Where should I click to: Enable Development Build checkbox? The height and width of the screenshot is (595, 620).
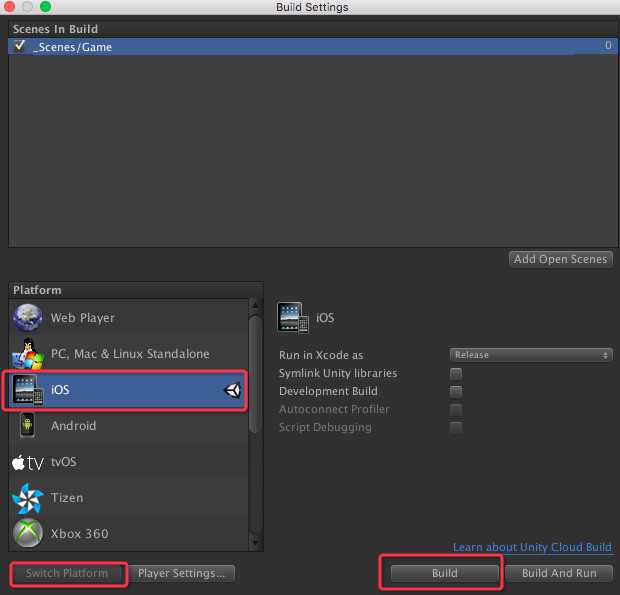coord(456,391)
